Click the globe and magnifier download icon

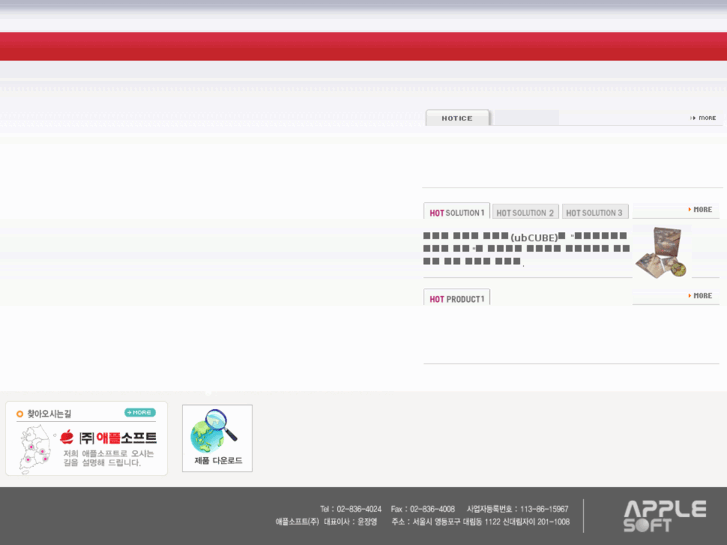click(x=214, y=431)
